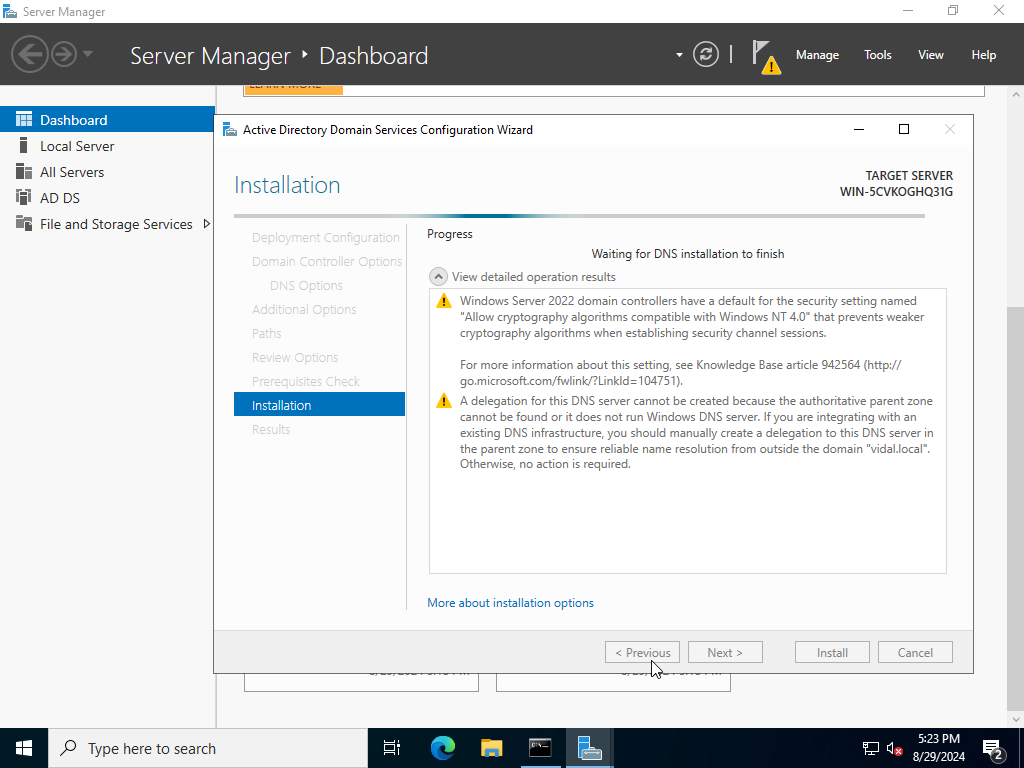Open the Tools menu
Screen dimensions: 1024x768
[x=877, y=55]
